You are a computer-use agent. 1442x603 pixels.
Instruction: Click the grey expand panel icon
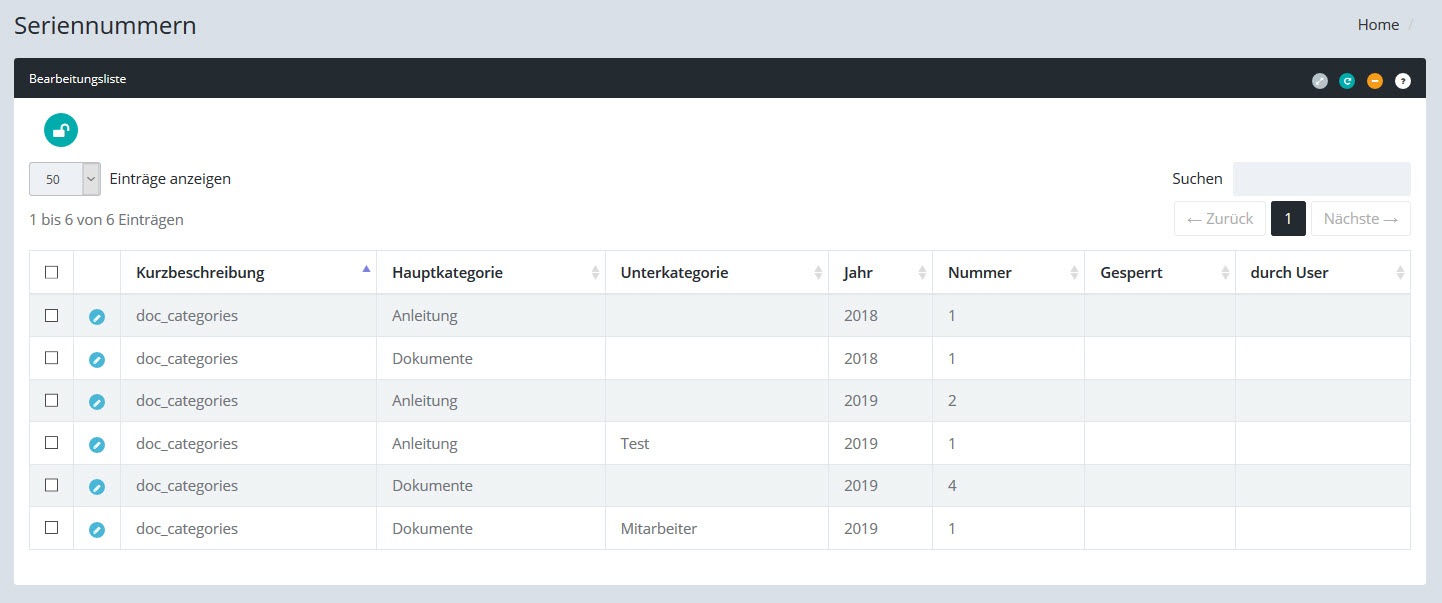1320,81
